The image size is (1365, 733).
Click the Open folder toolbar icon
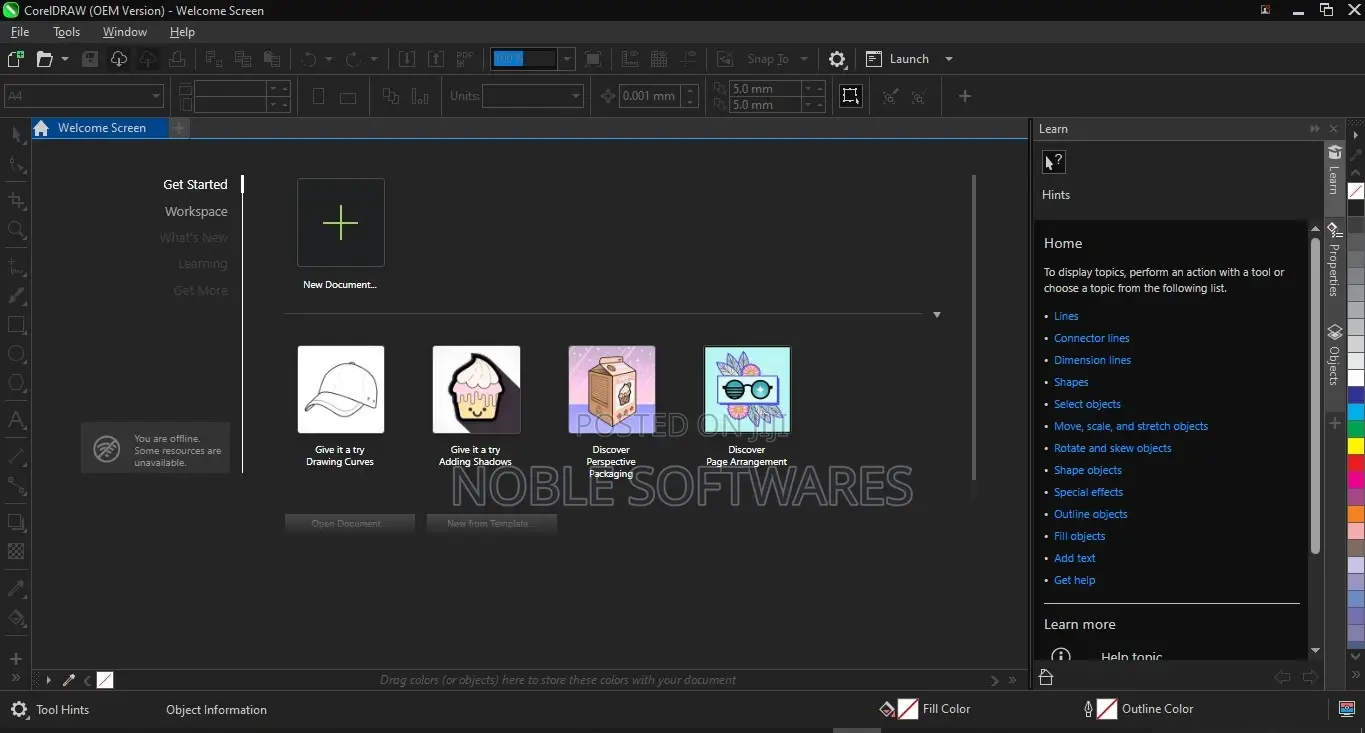coord(44,59)
